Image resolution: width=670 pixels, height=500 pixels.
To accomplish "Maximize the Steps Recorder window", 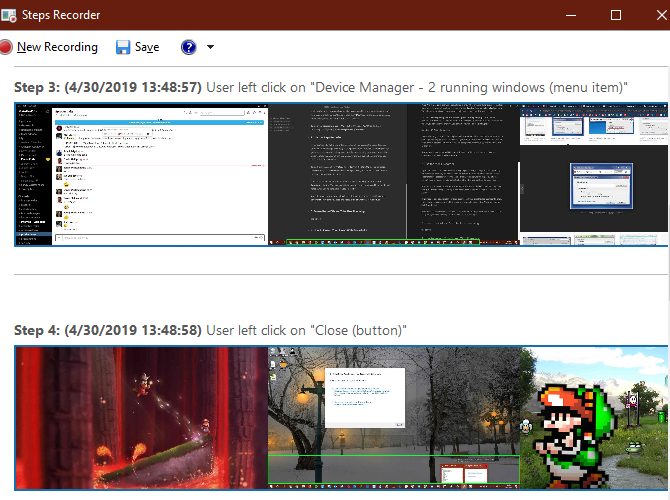I will (616, 15).
